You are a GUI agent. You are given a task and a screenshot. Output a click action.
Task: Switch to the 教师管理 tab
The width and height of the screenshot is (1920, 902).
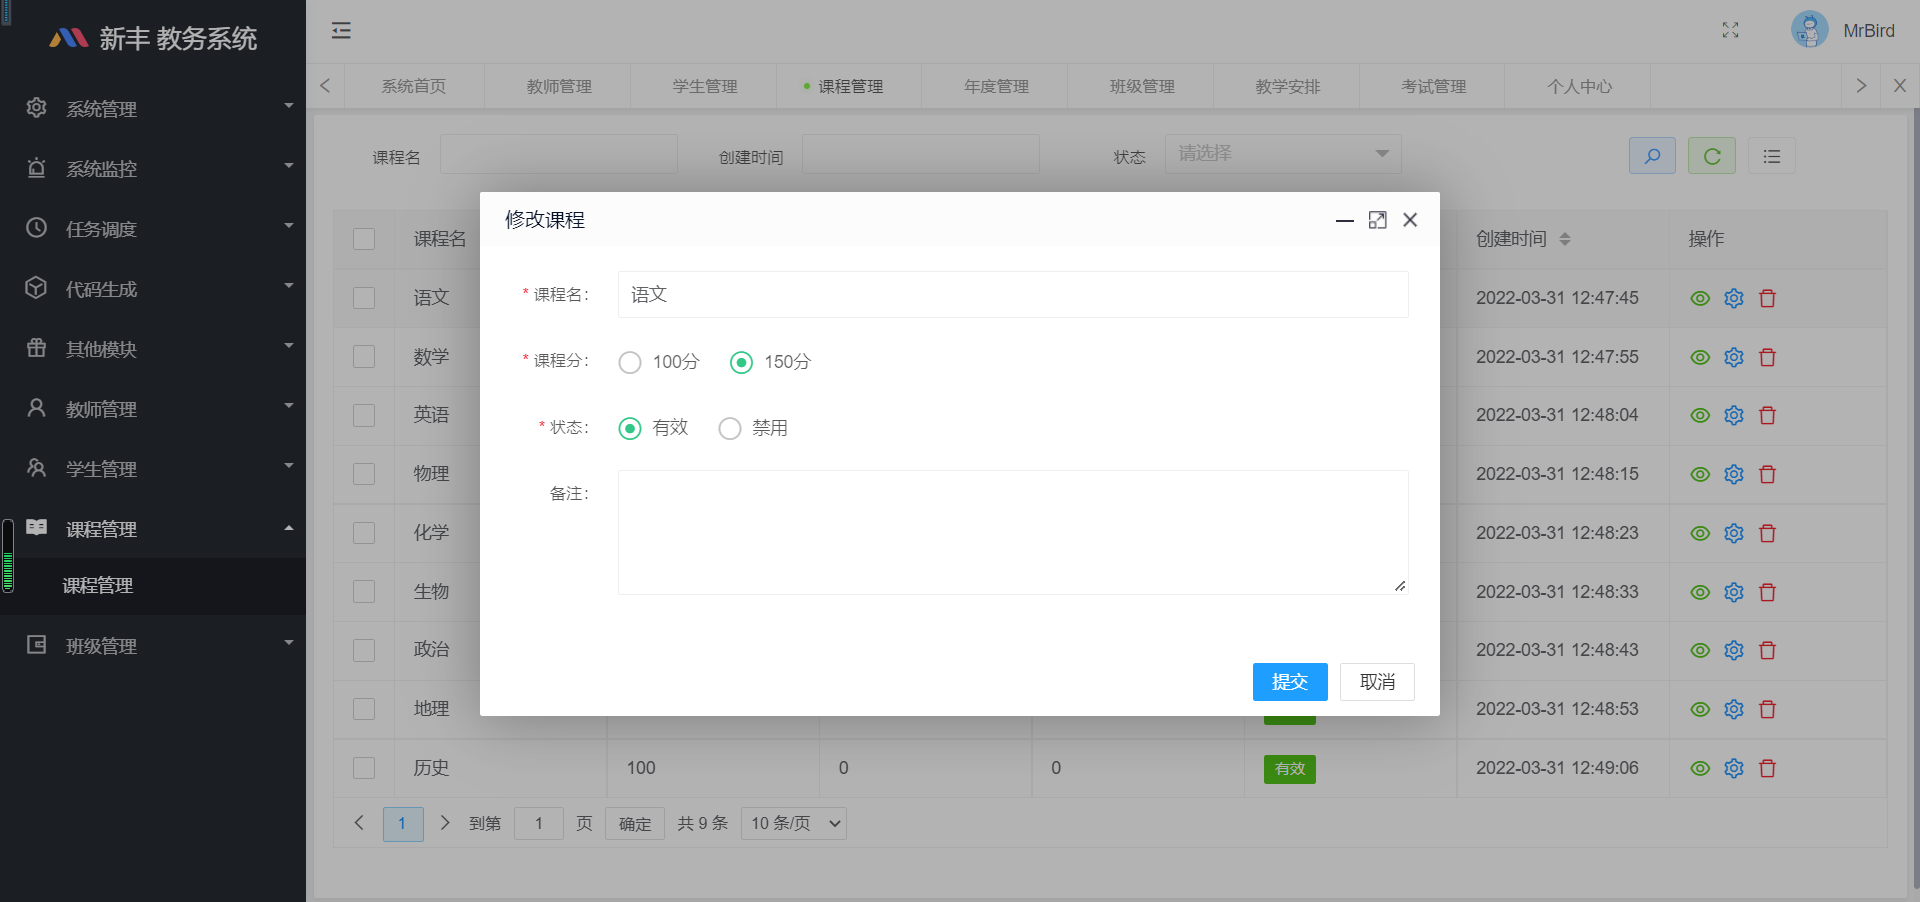[x=559, y=86]
